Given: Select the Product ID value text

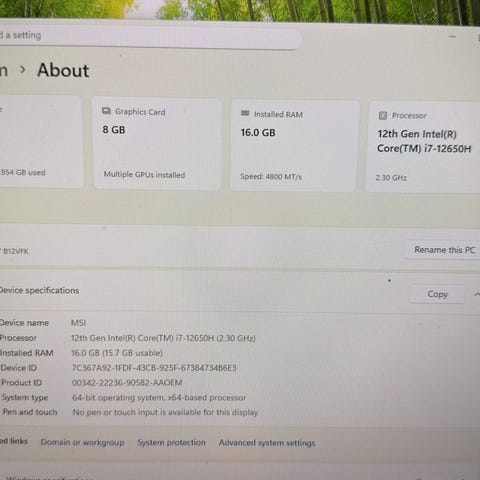Looking at the screenshot, I should (127, 382).
